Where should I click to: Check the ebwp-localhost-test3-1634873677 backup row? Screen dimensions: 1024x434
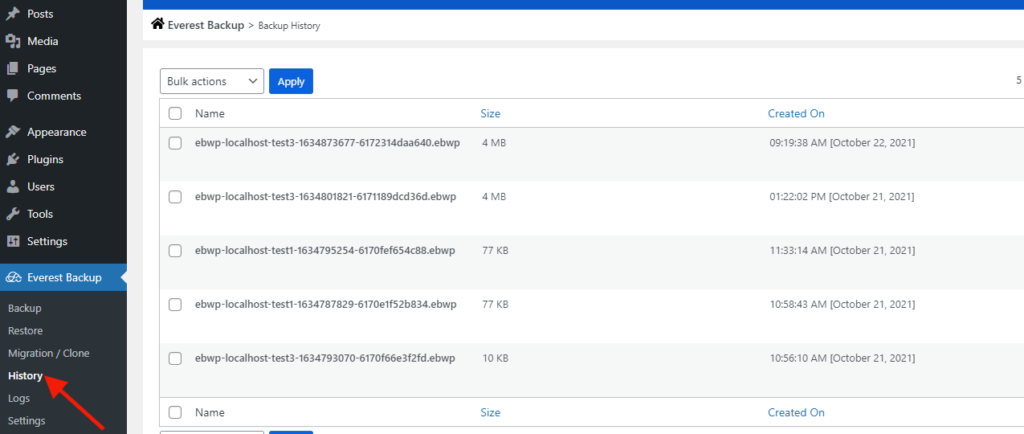point(175,143)
